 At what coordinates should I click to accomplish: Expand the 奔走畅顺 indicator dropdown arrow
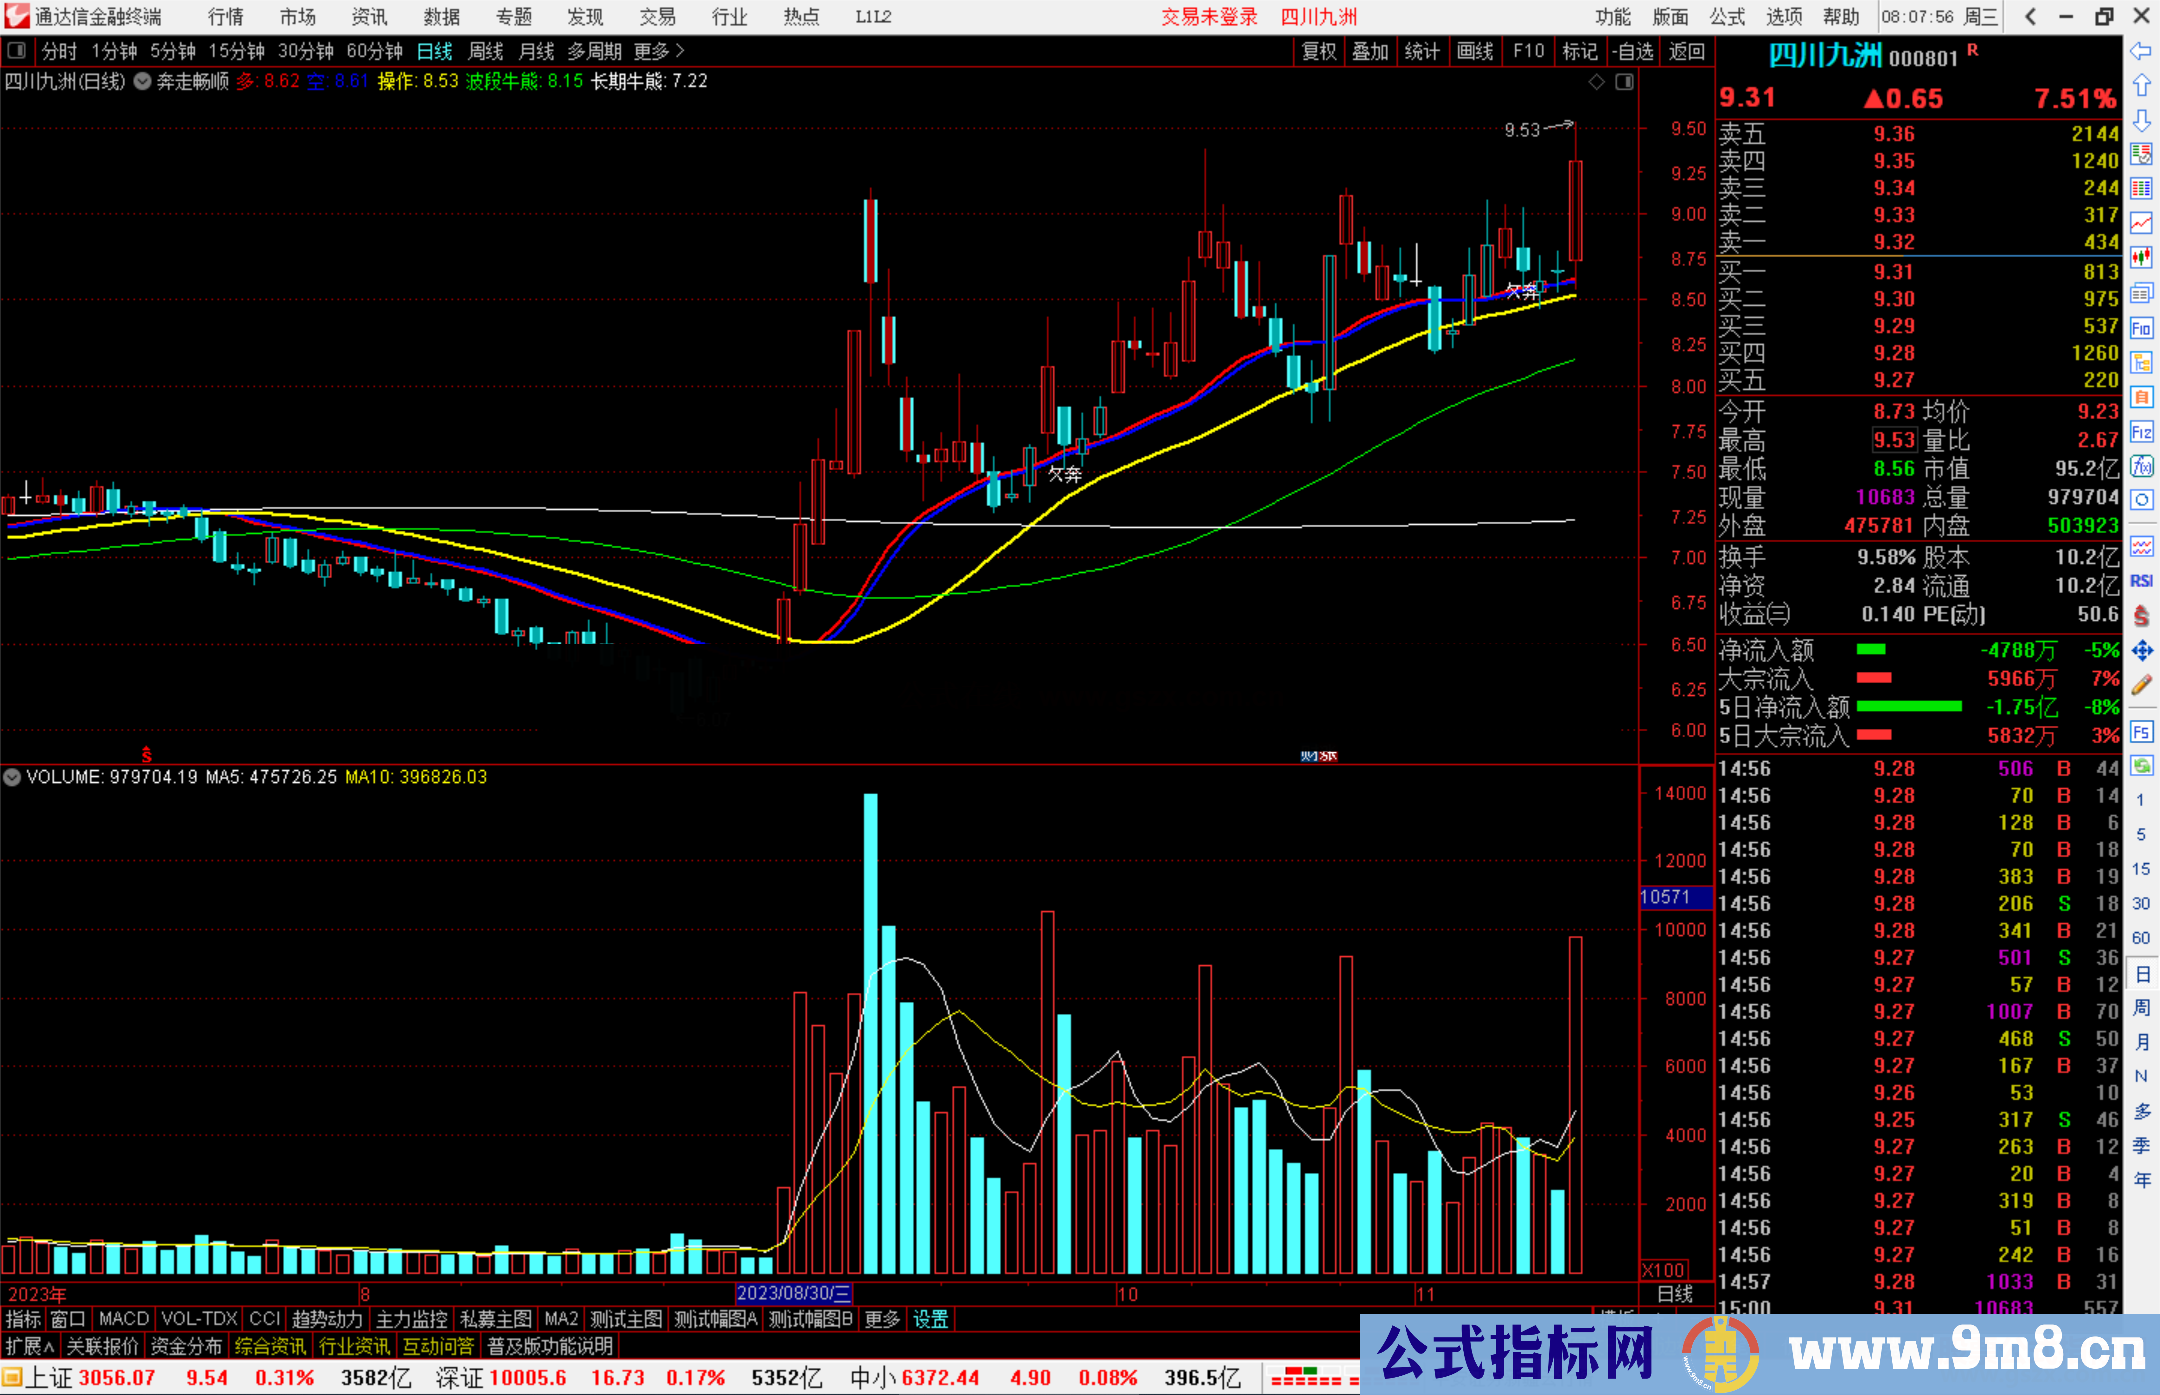click(143, 82)
